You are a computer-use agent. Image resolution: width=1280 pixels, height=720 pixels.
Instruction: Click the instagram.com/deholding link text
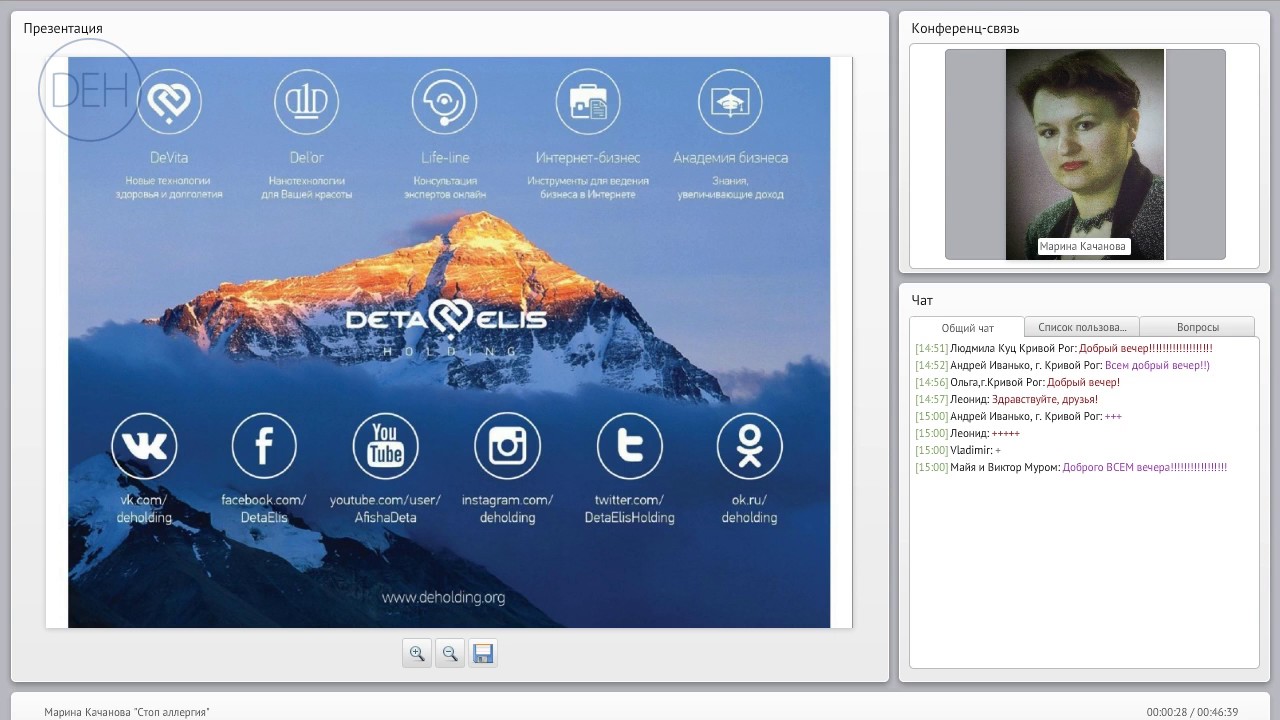pyautogui.click(x=507, y=508)
